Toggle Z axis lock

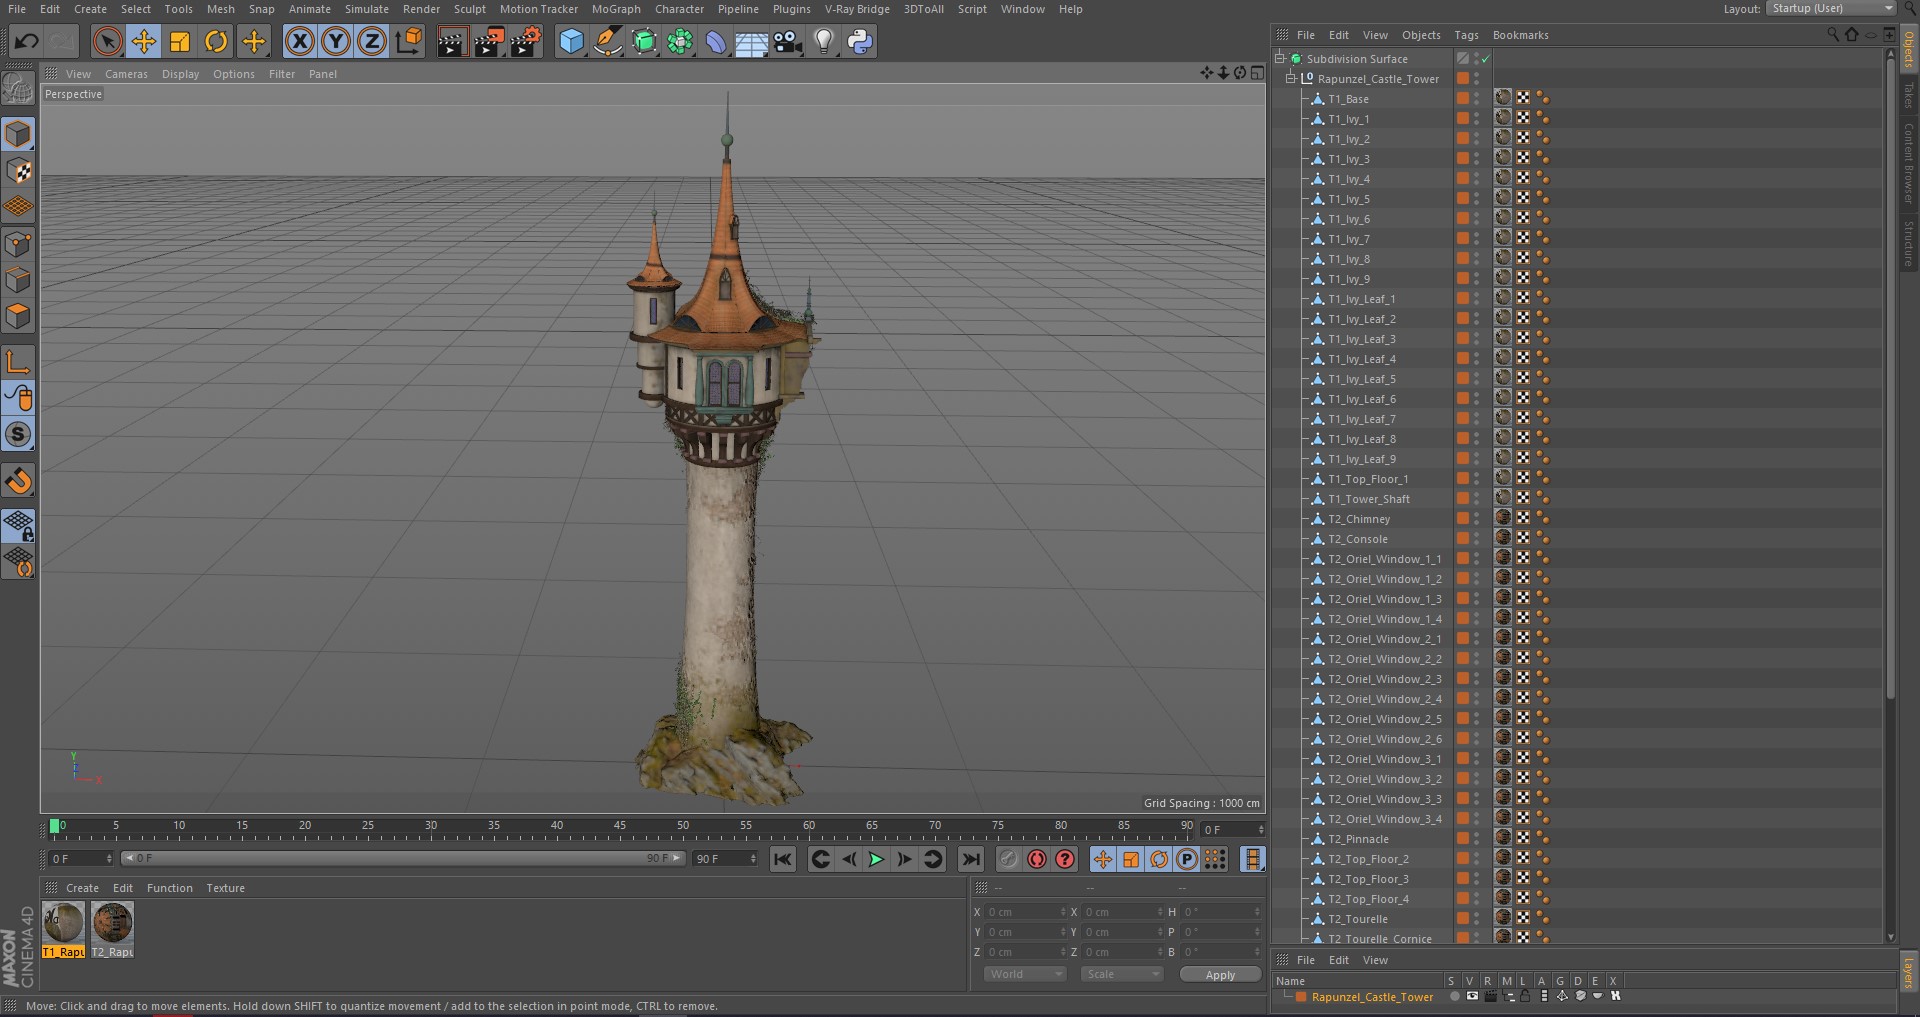372,41
